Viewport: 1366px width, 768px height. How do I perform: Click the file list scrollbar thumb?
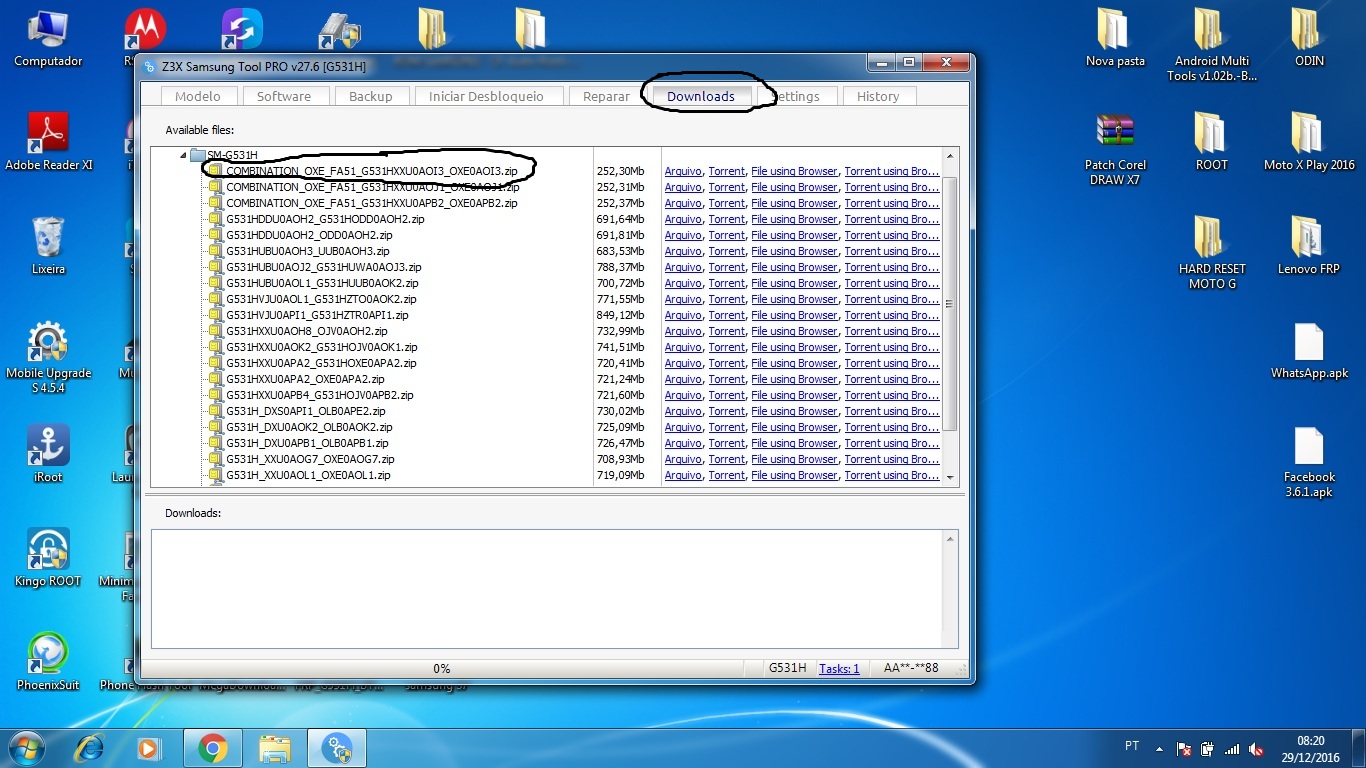tap(950, 305)
